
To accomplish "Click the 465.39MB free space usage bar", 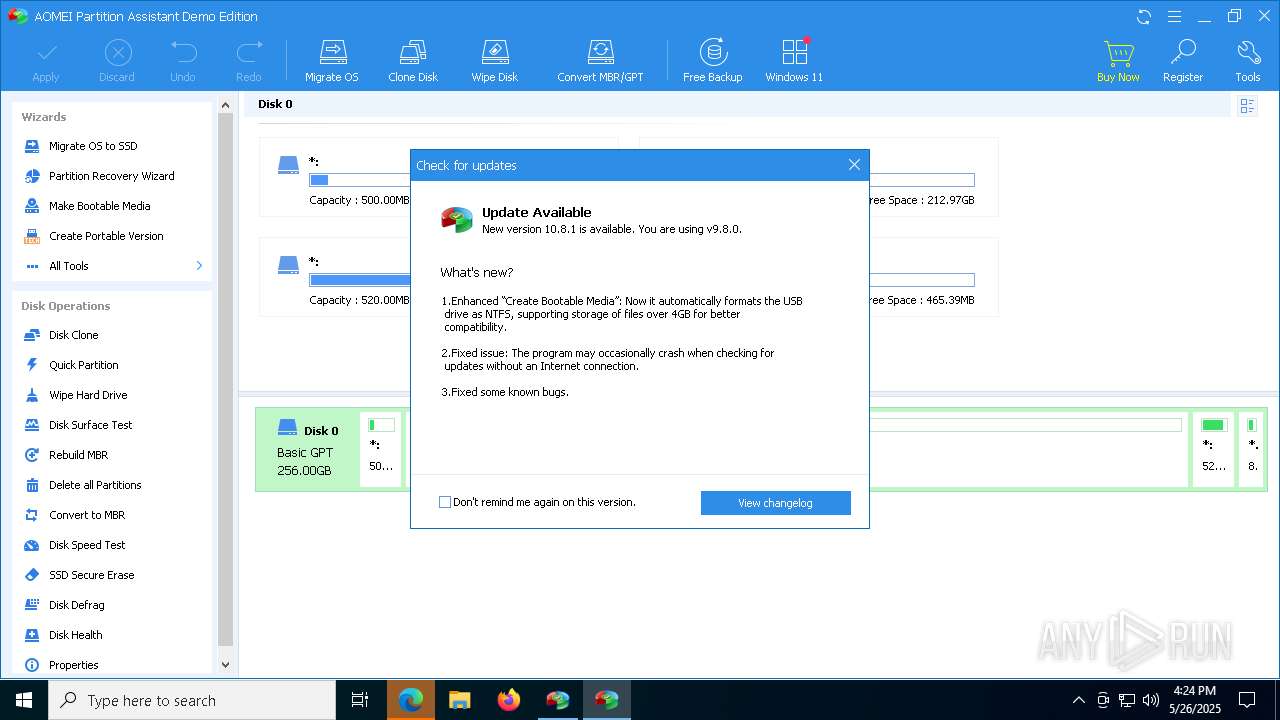I will 921,280.
